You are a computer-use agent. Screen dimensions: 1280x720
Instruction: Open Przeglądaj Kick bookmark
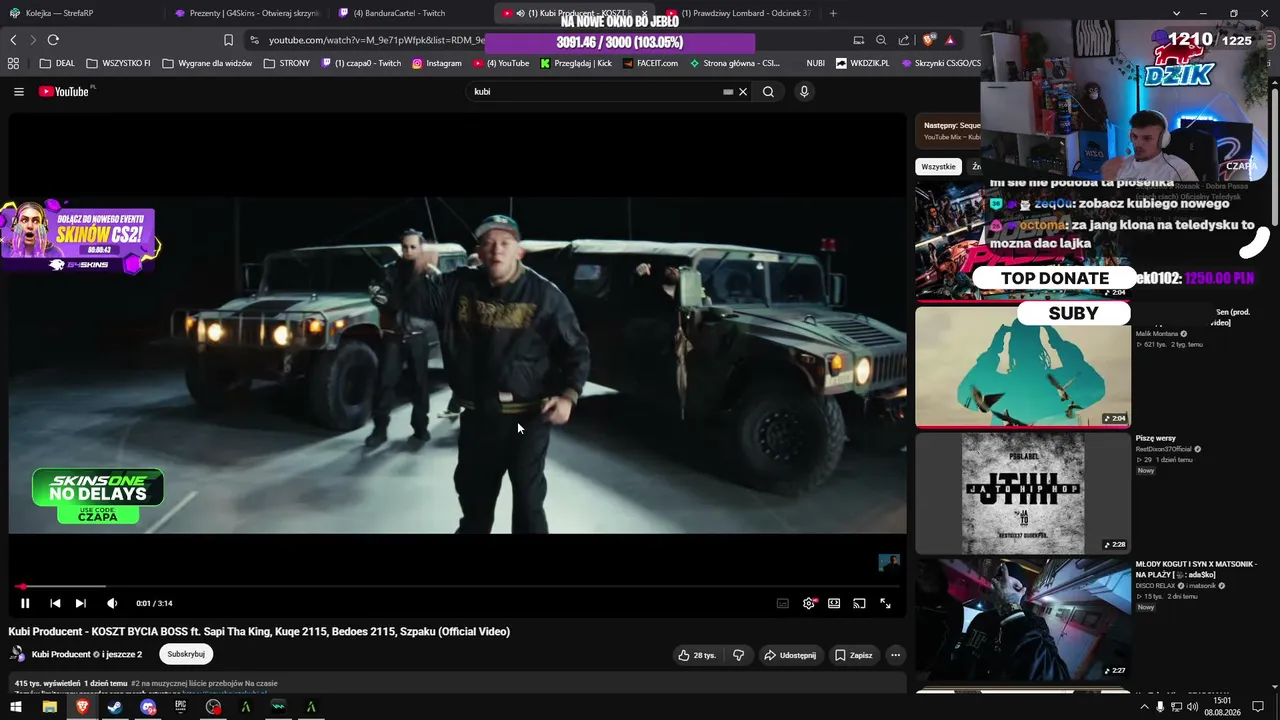tap(576, 63)
